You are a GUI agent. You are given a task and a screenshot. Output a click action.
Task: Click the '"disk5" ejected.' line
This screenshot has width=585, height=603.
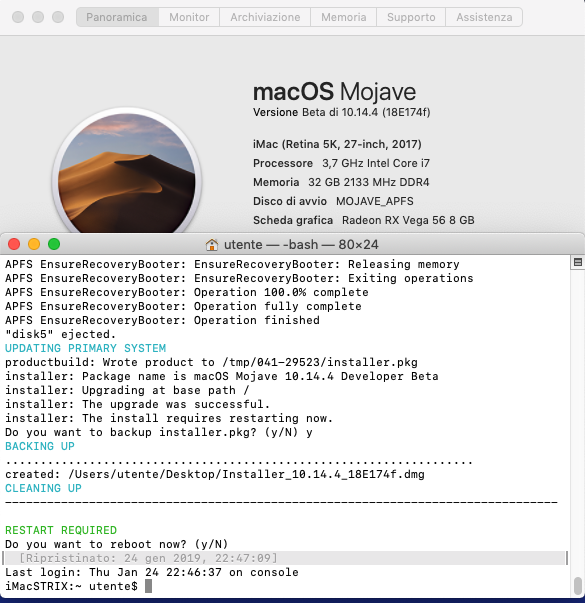(x=60, y=335)
